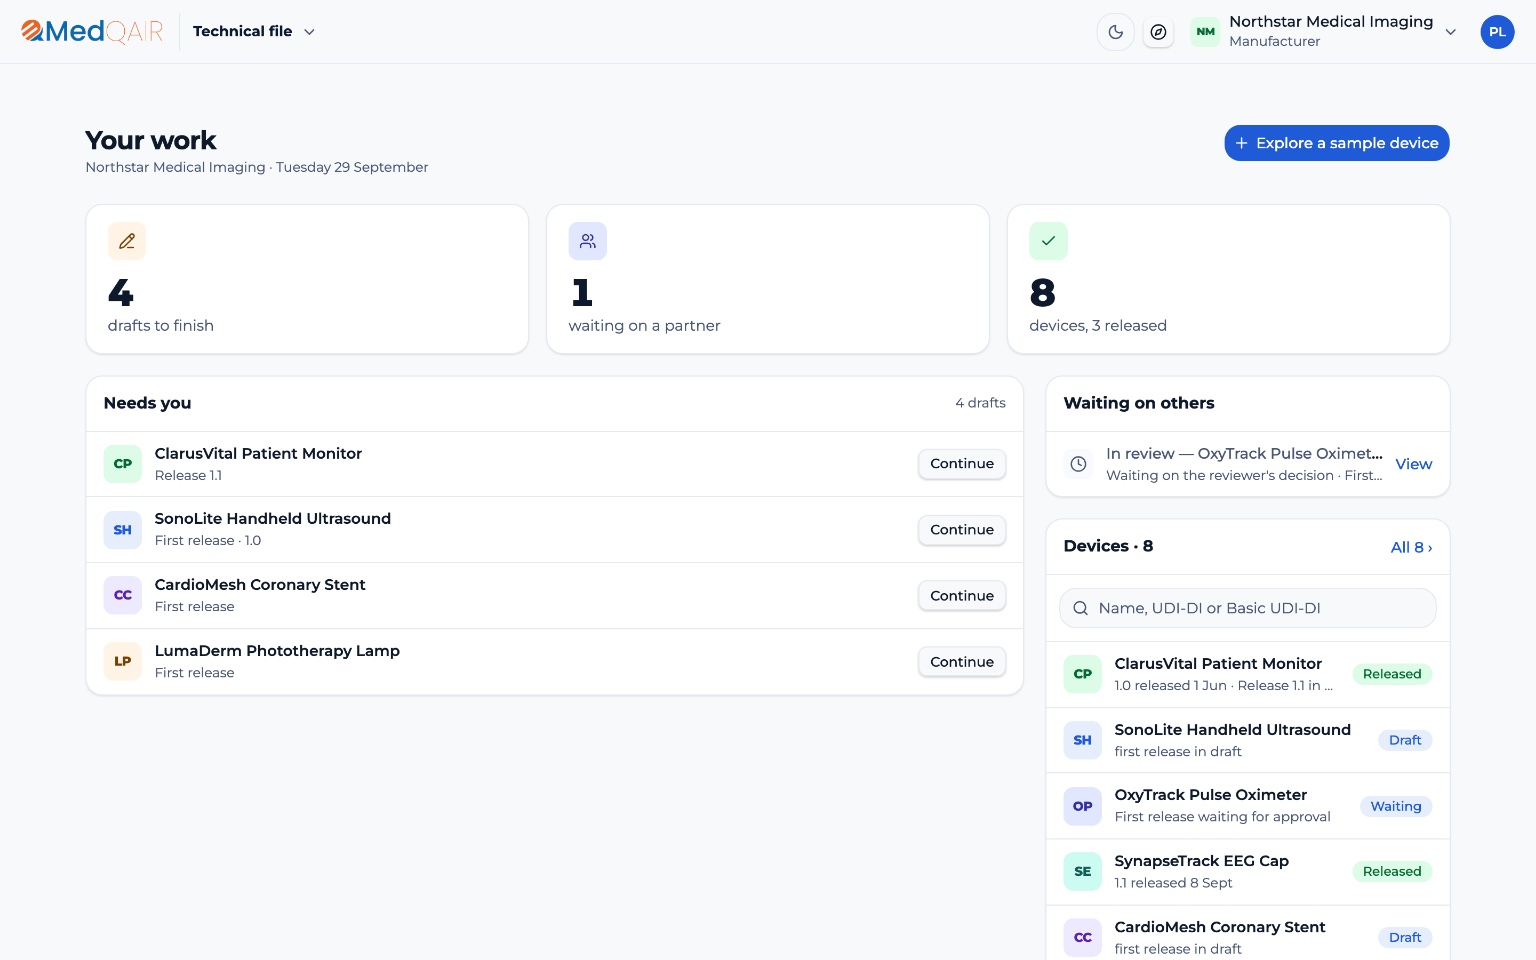The image size is (1536, 960).
Task: Open OxyTrack Pulse Oximeter device name
Action: coord(1211,795)
